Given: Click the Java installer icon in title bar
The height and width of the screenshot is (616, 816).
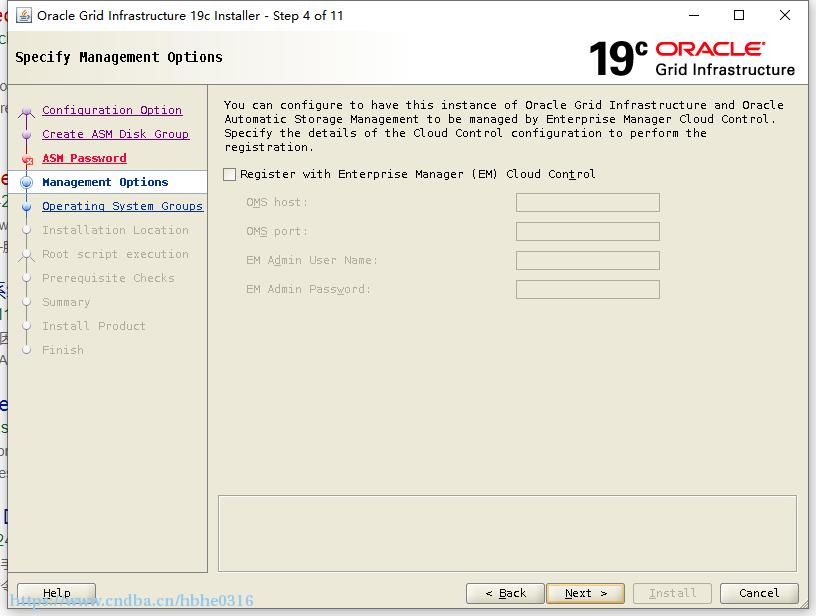Looking at the screenshot, I should tap(24, 16).
